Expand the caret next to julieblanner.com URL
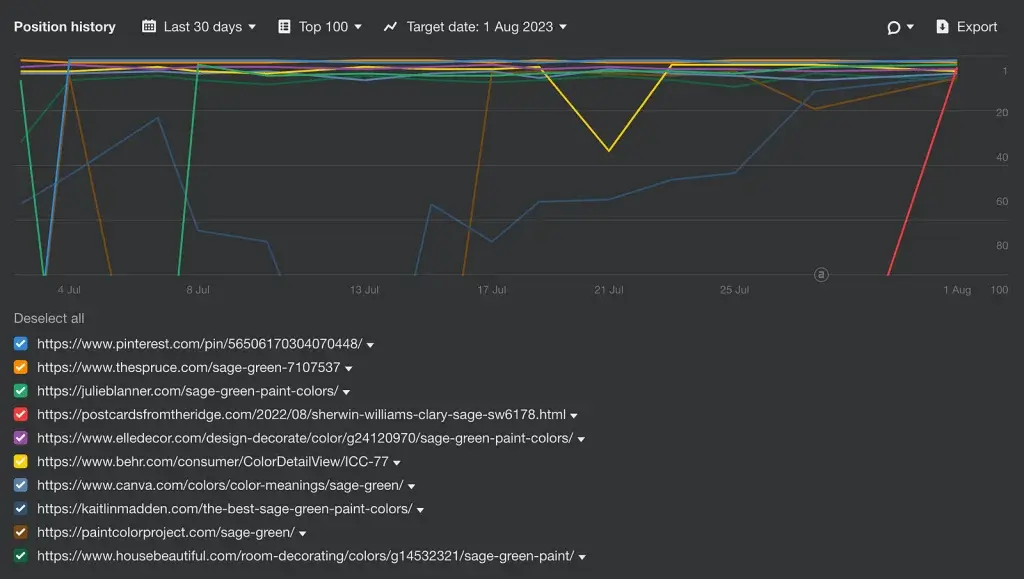1024x579 pixels. pyautogui.click(x=346, y=392)
